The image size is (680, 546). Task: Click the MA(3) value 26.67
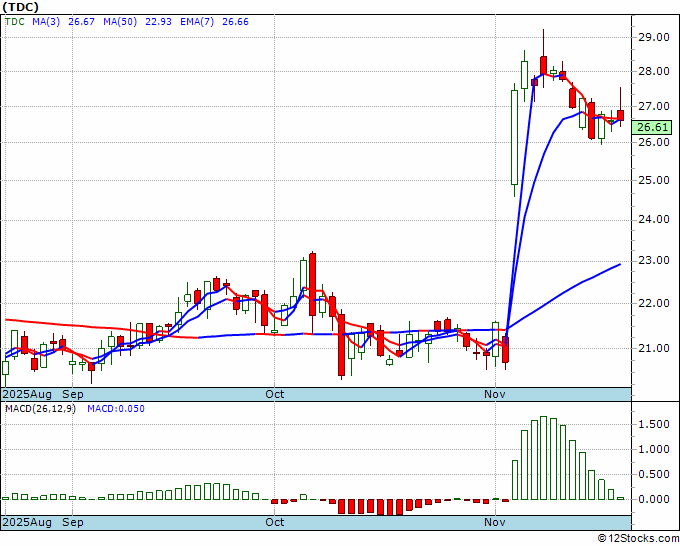coord(82,21)
